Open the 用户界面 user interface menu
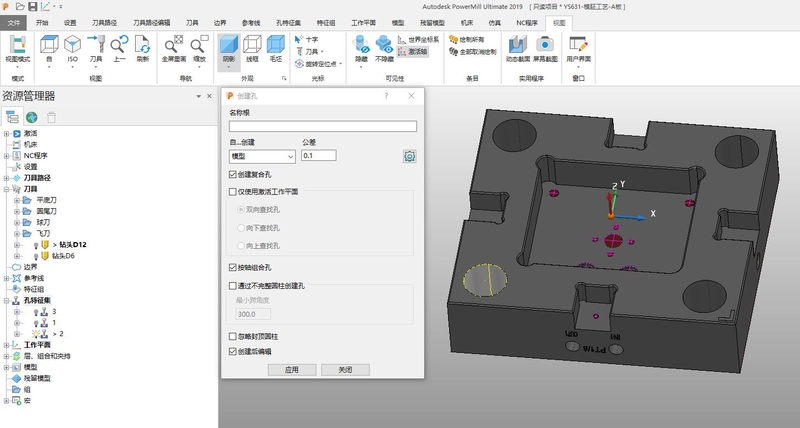The width and height of the screenshot is (800, 428). [x=579, y=49]
